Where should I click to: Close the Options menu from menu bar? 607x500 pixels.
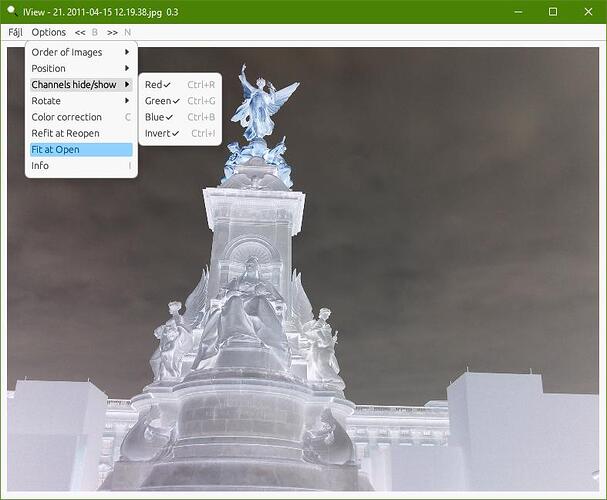pos(49,33)
